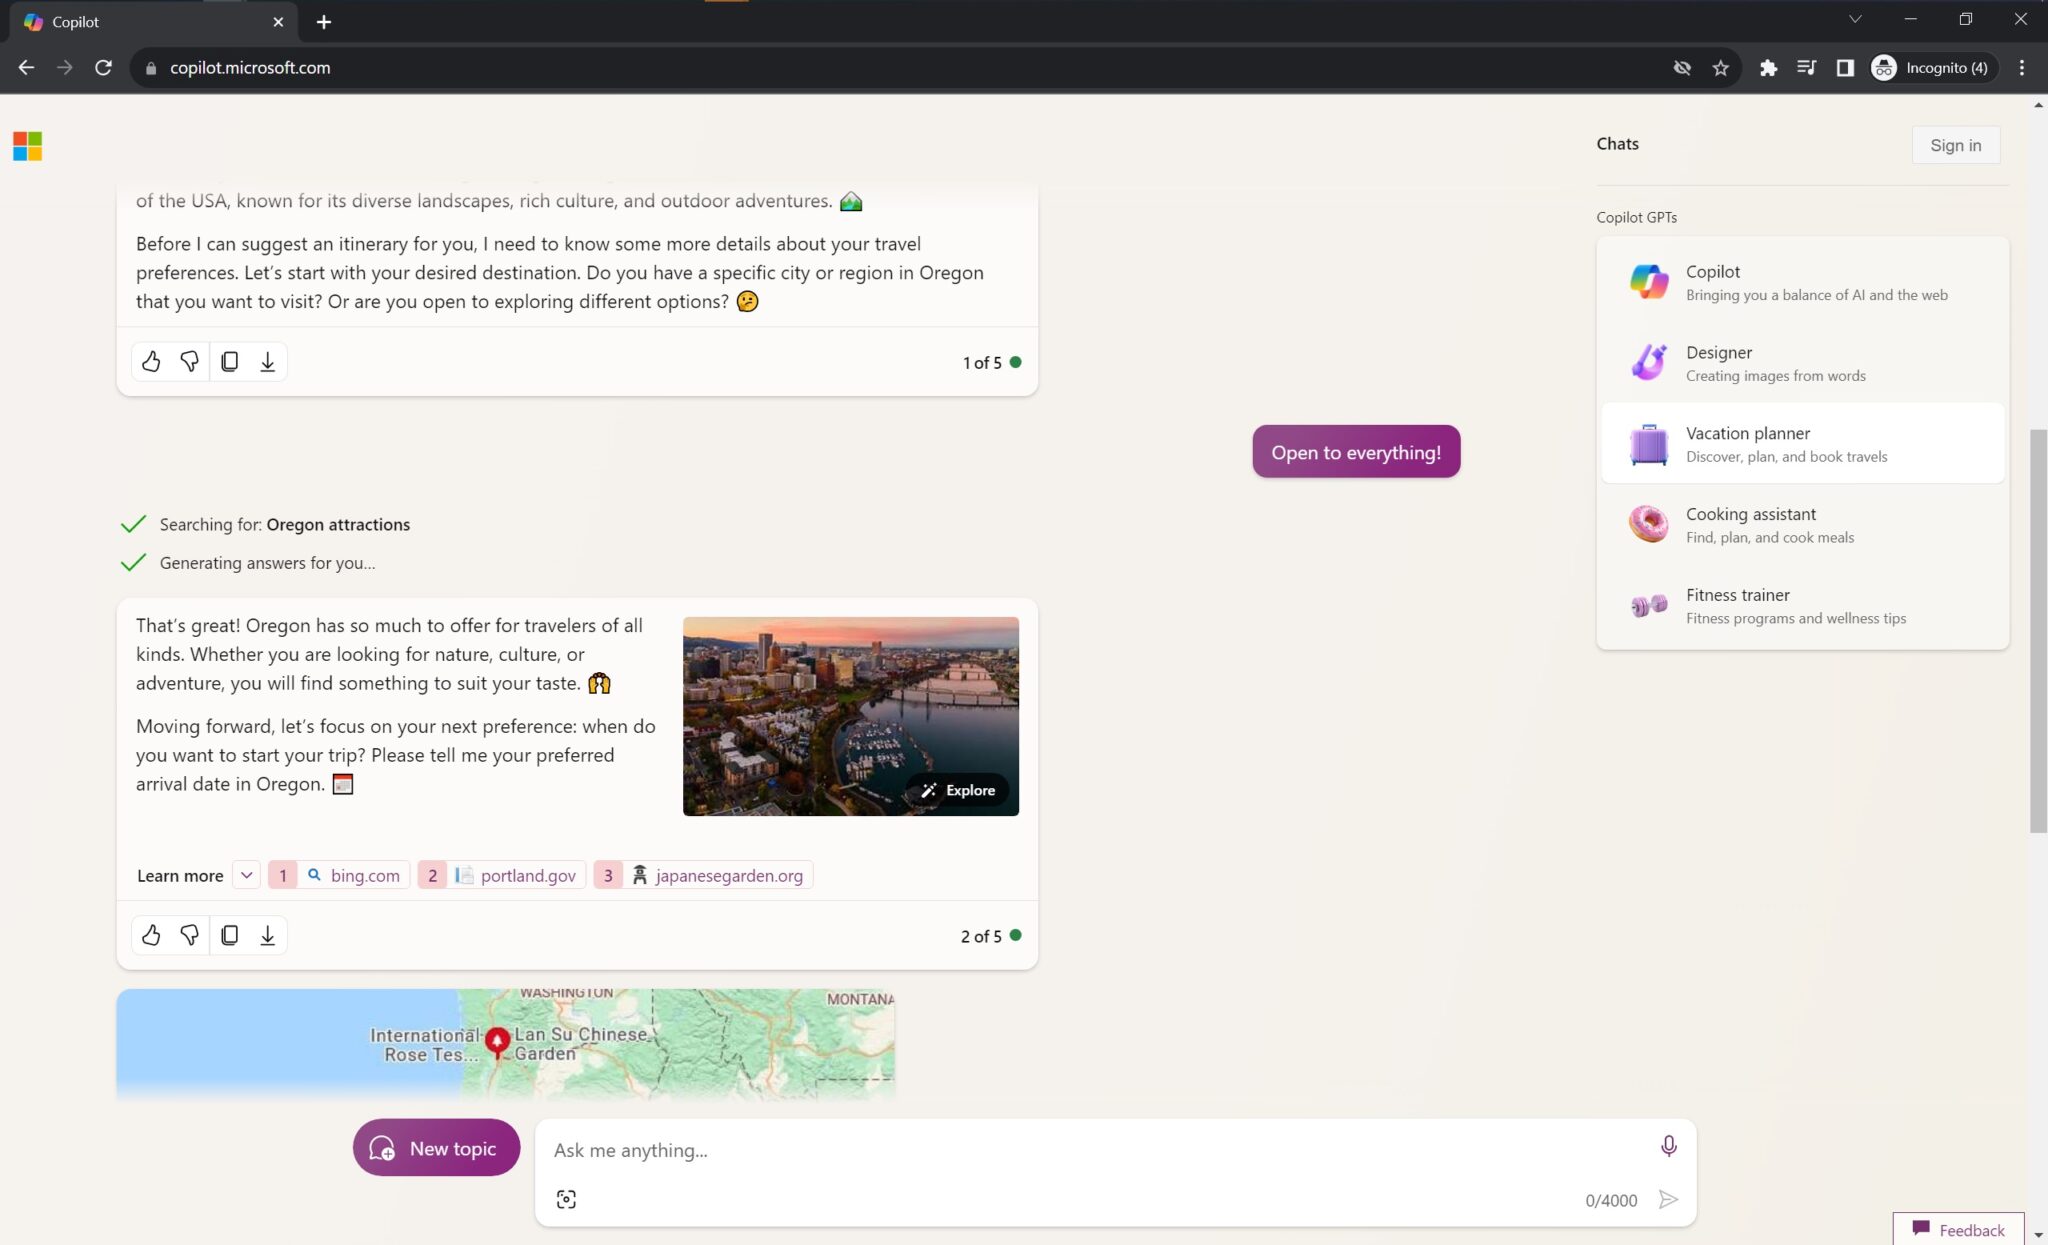Dislike the first Copilot response

189,361
